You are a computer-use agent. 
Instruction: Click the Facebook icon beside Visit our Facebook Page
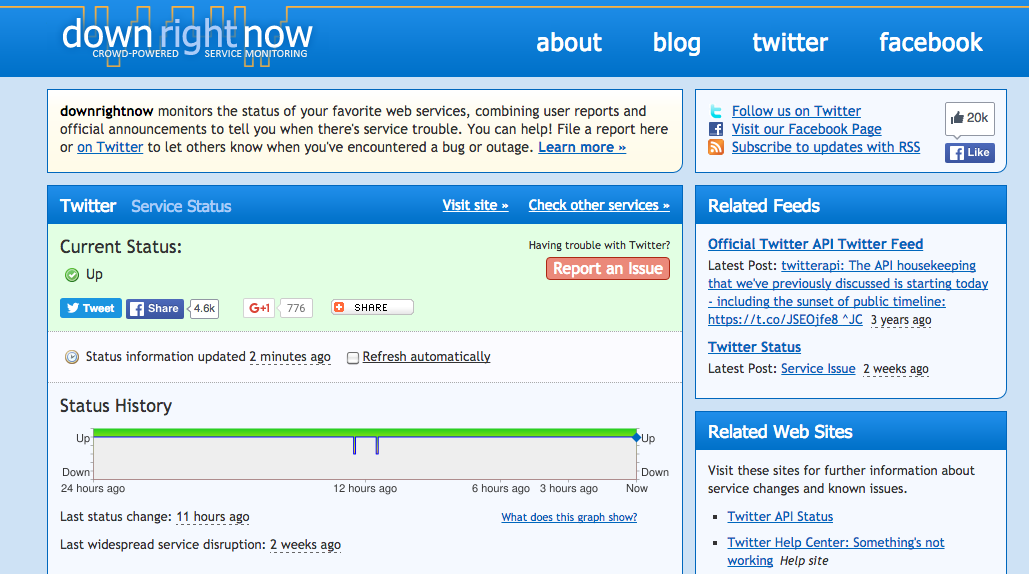(x=716, y=129)
